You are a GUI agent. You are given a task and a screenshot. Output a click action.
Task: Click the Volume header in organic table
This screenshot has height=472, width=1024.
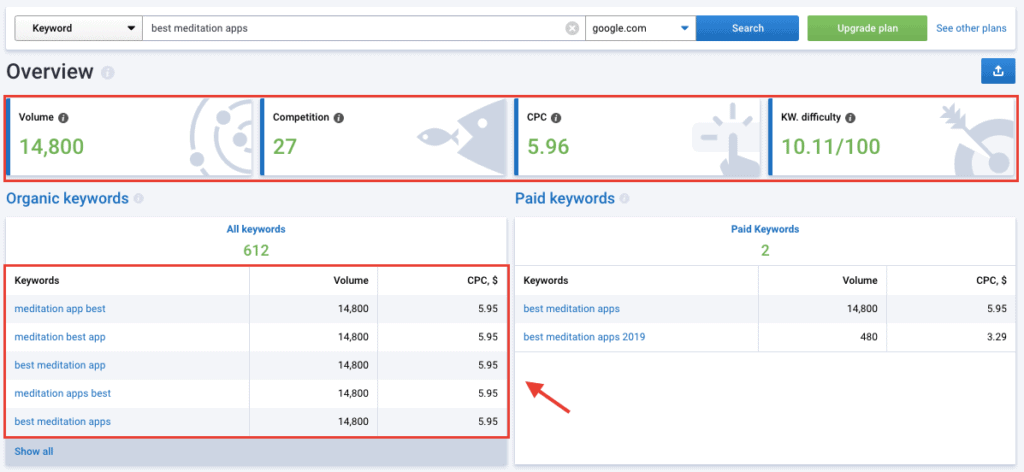coord(353,281)
